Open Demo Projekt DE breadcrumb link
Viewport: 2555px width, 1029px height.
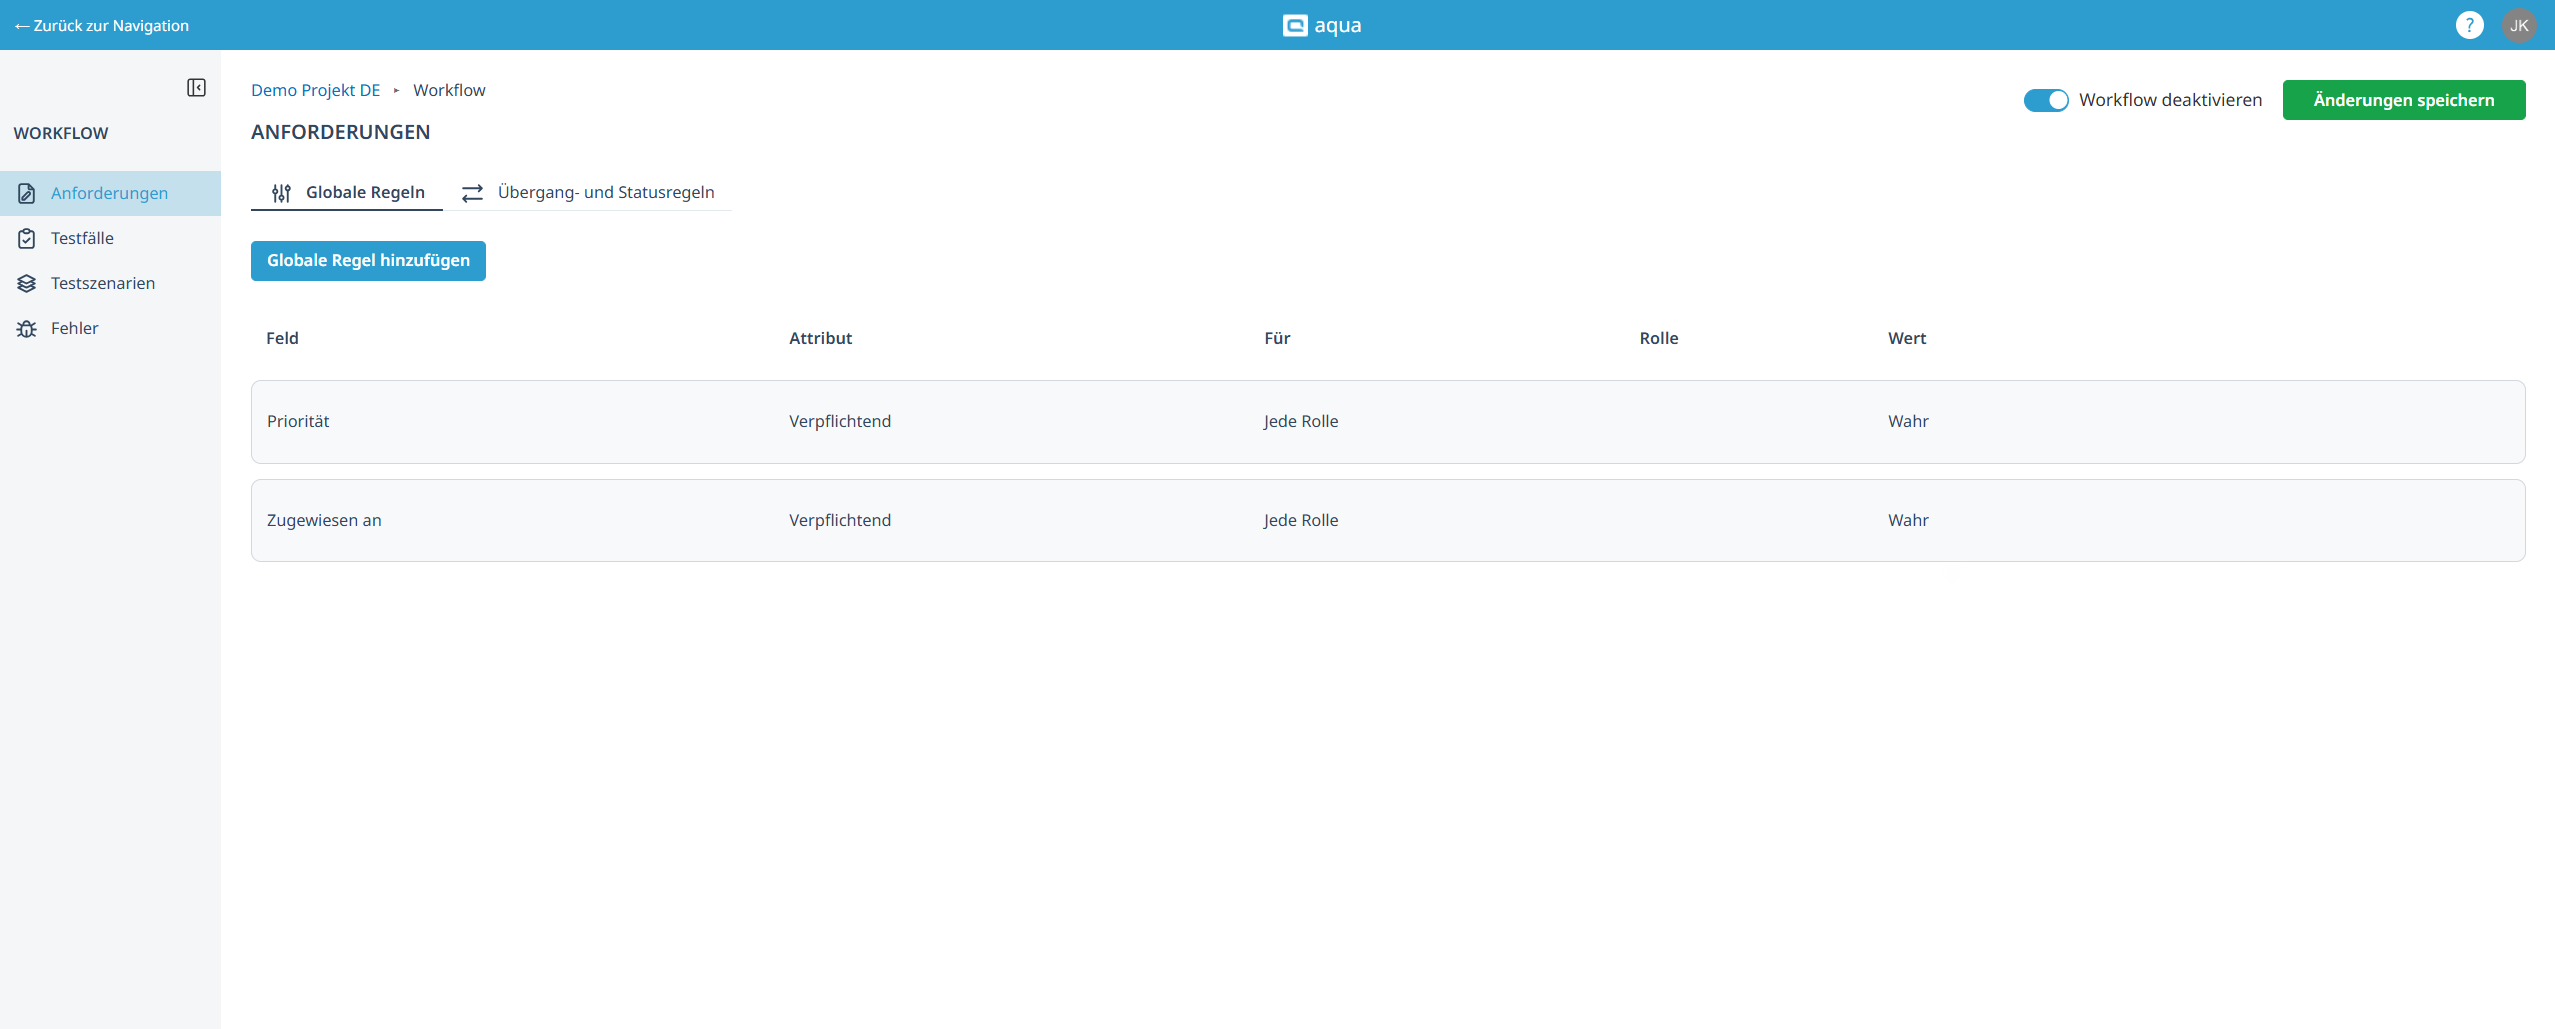(x=315, y=90)
